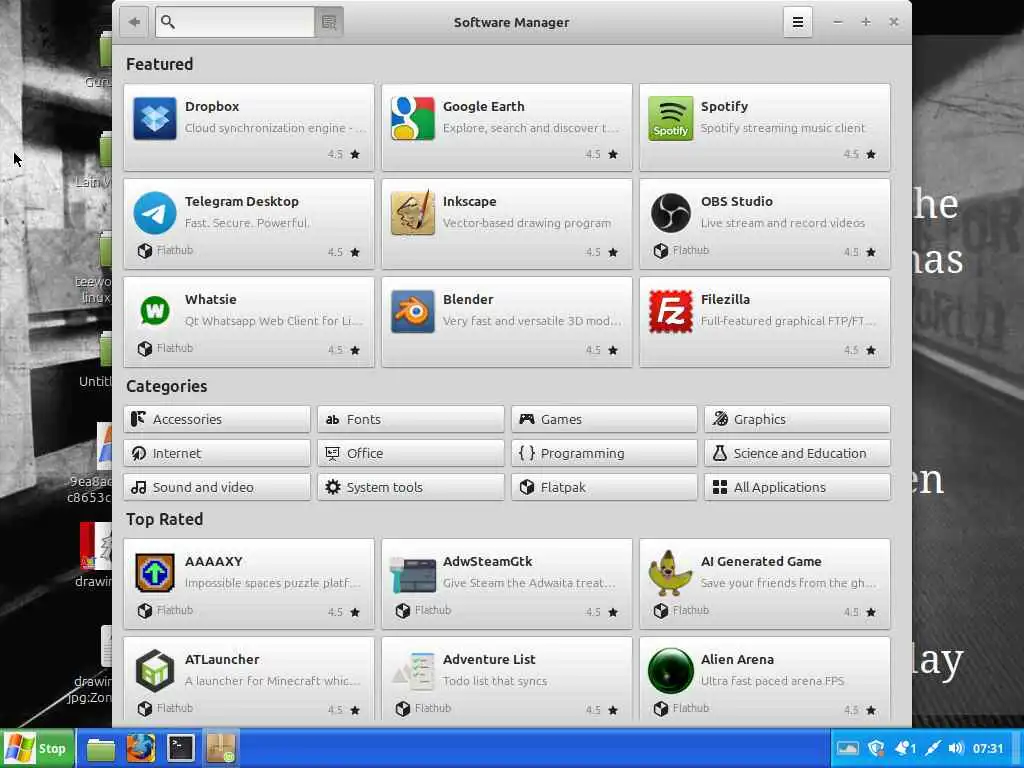The height and width of the screenshot is (768, 1024).
Task: Click the AdwSteamGtk icon
Action: [413, 575]
